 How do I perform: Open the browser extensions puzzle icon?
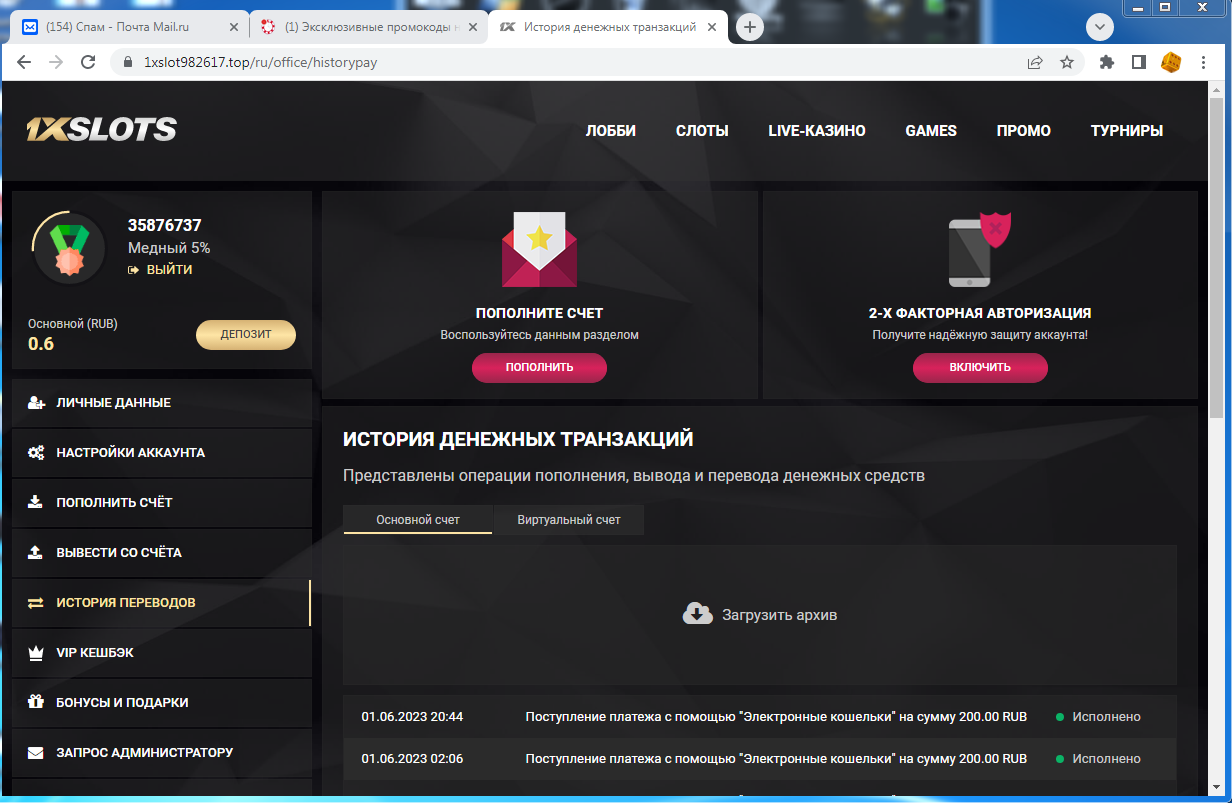tap(1106, 62)
